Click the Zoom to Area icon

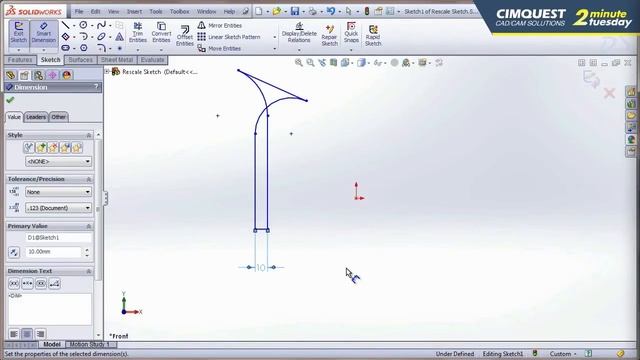[x=310, y=62]
